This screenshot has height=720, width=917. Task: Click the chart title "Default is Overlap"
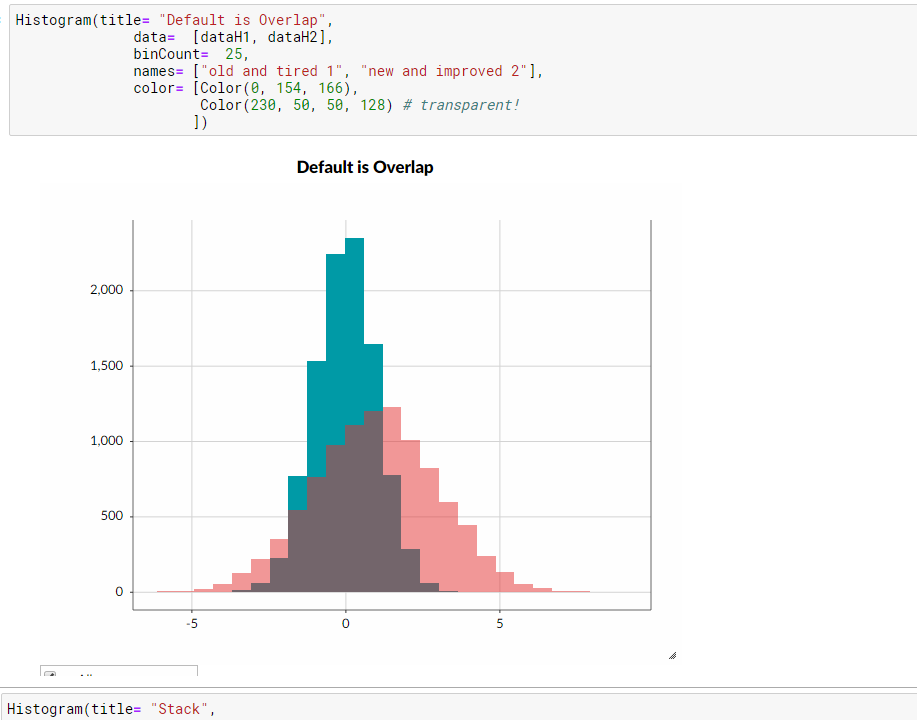click(x=365, y=167)
